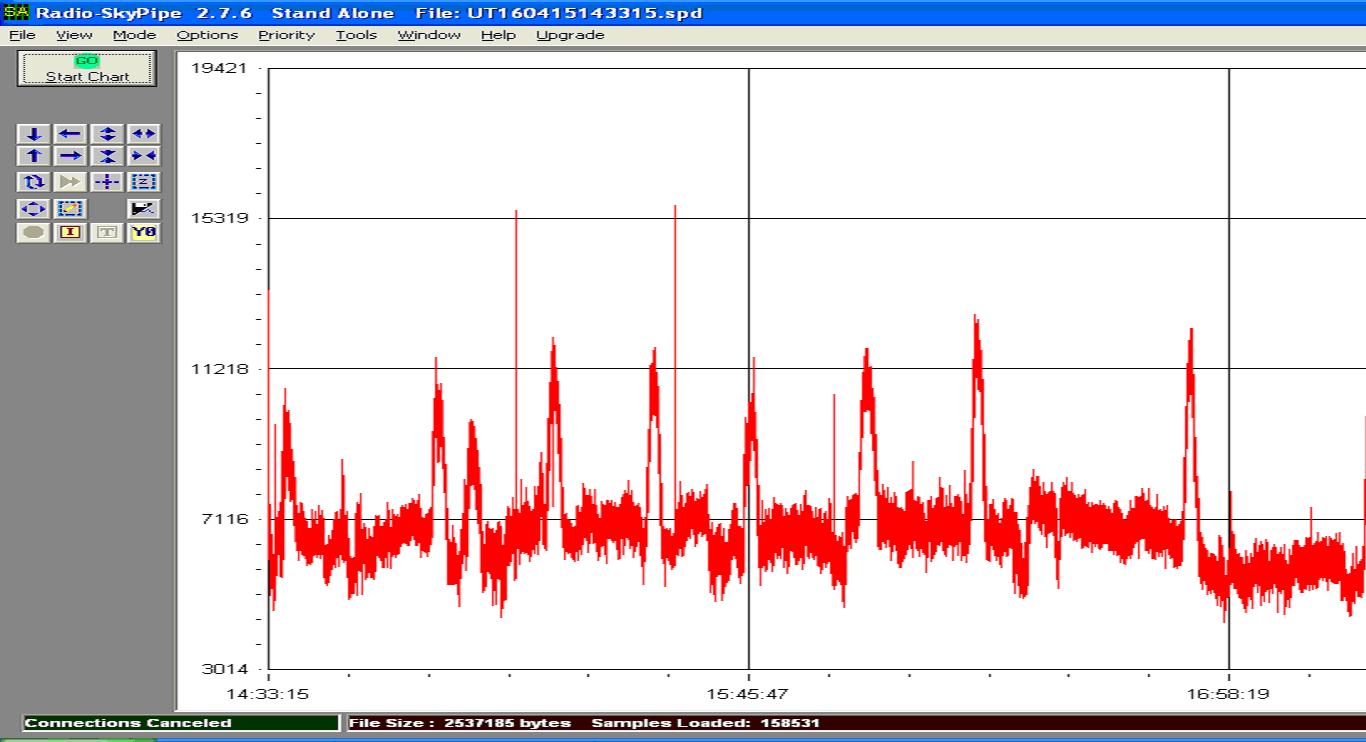Click the grayed fast-forward icon
The image size is (1366, 742).
[x=70, y=182]
